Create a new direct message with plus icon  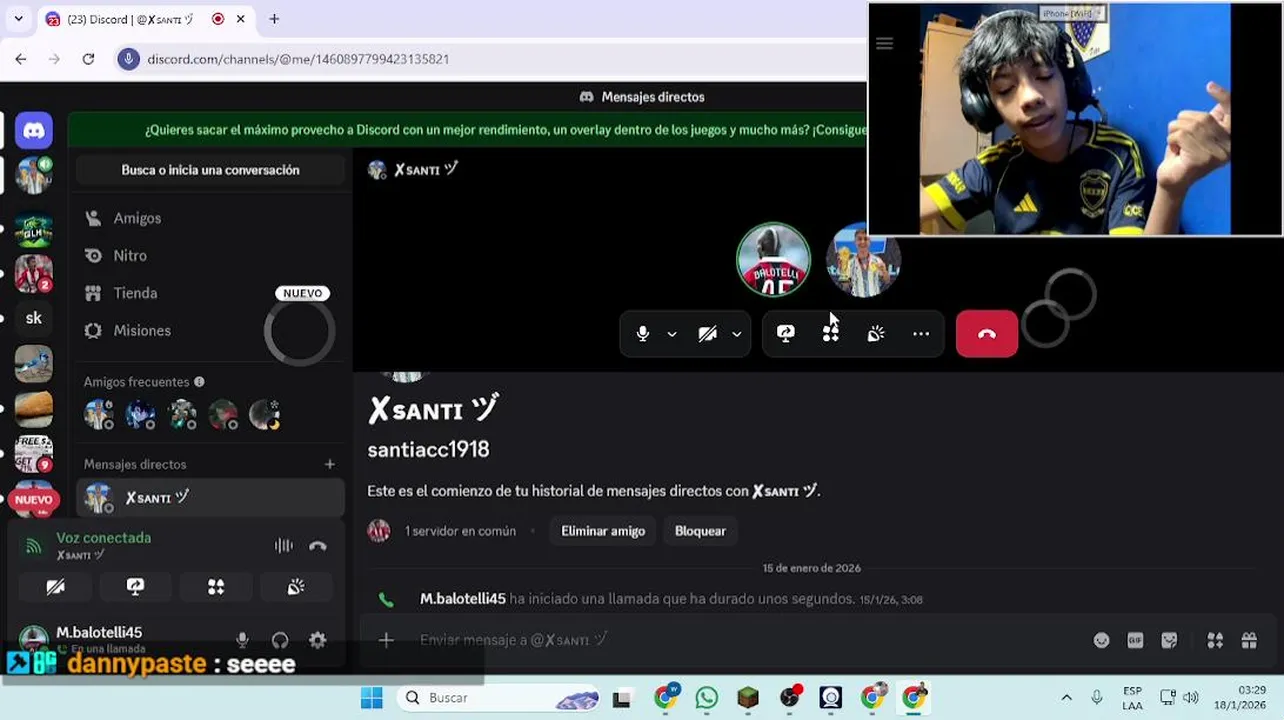click(330, 464)
